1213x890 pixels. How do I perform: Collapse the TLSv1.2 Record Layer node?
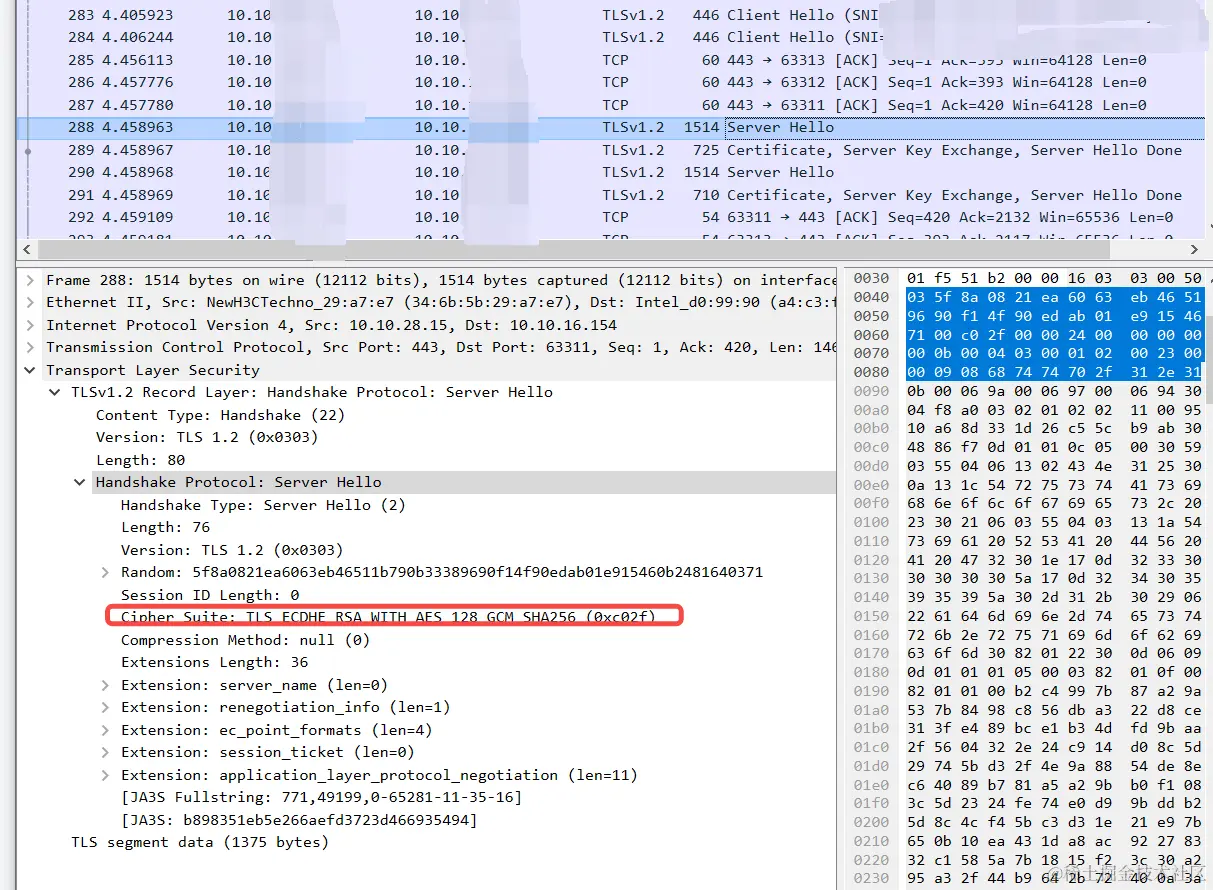point(55,392)
